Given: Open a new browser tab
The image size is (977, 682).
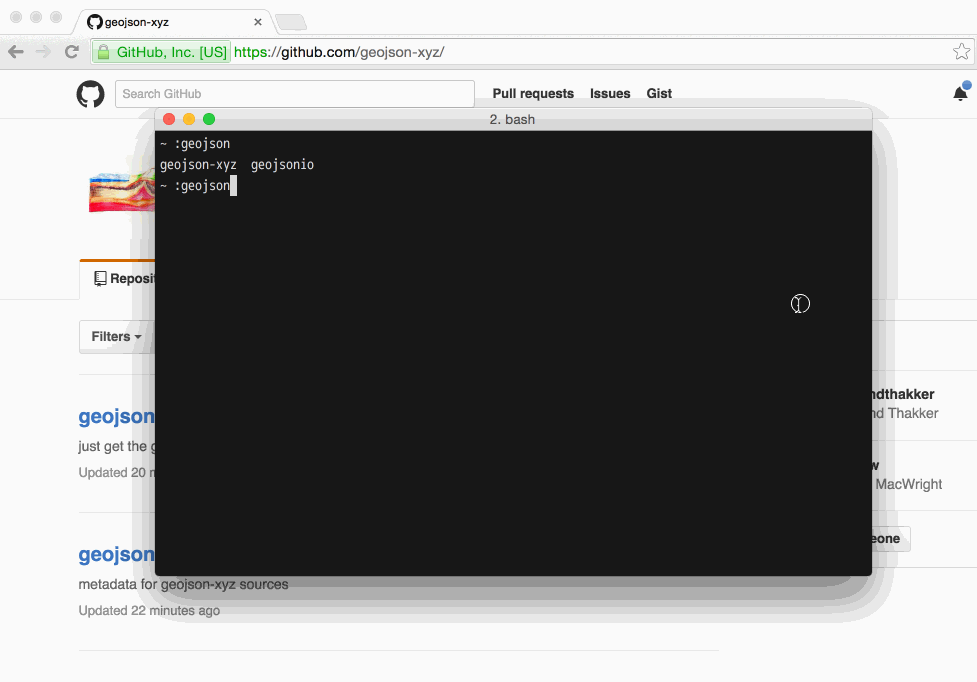Looking at the screenshot, I should [x=291, y=22].
